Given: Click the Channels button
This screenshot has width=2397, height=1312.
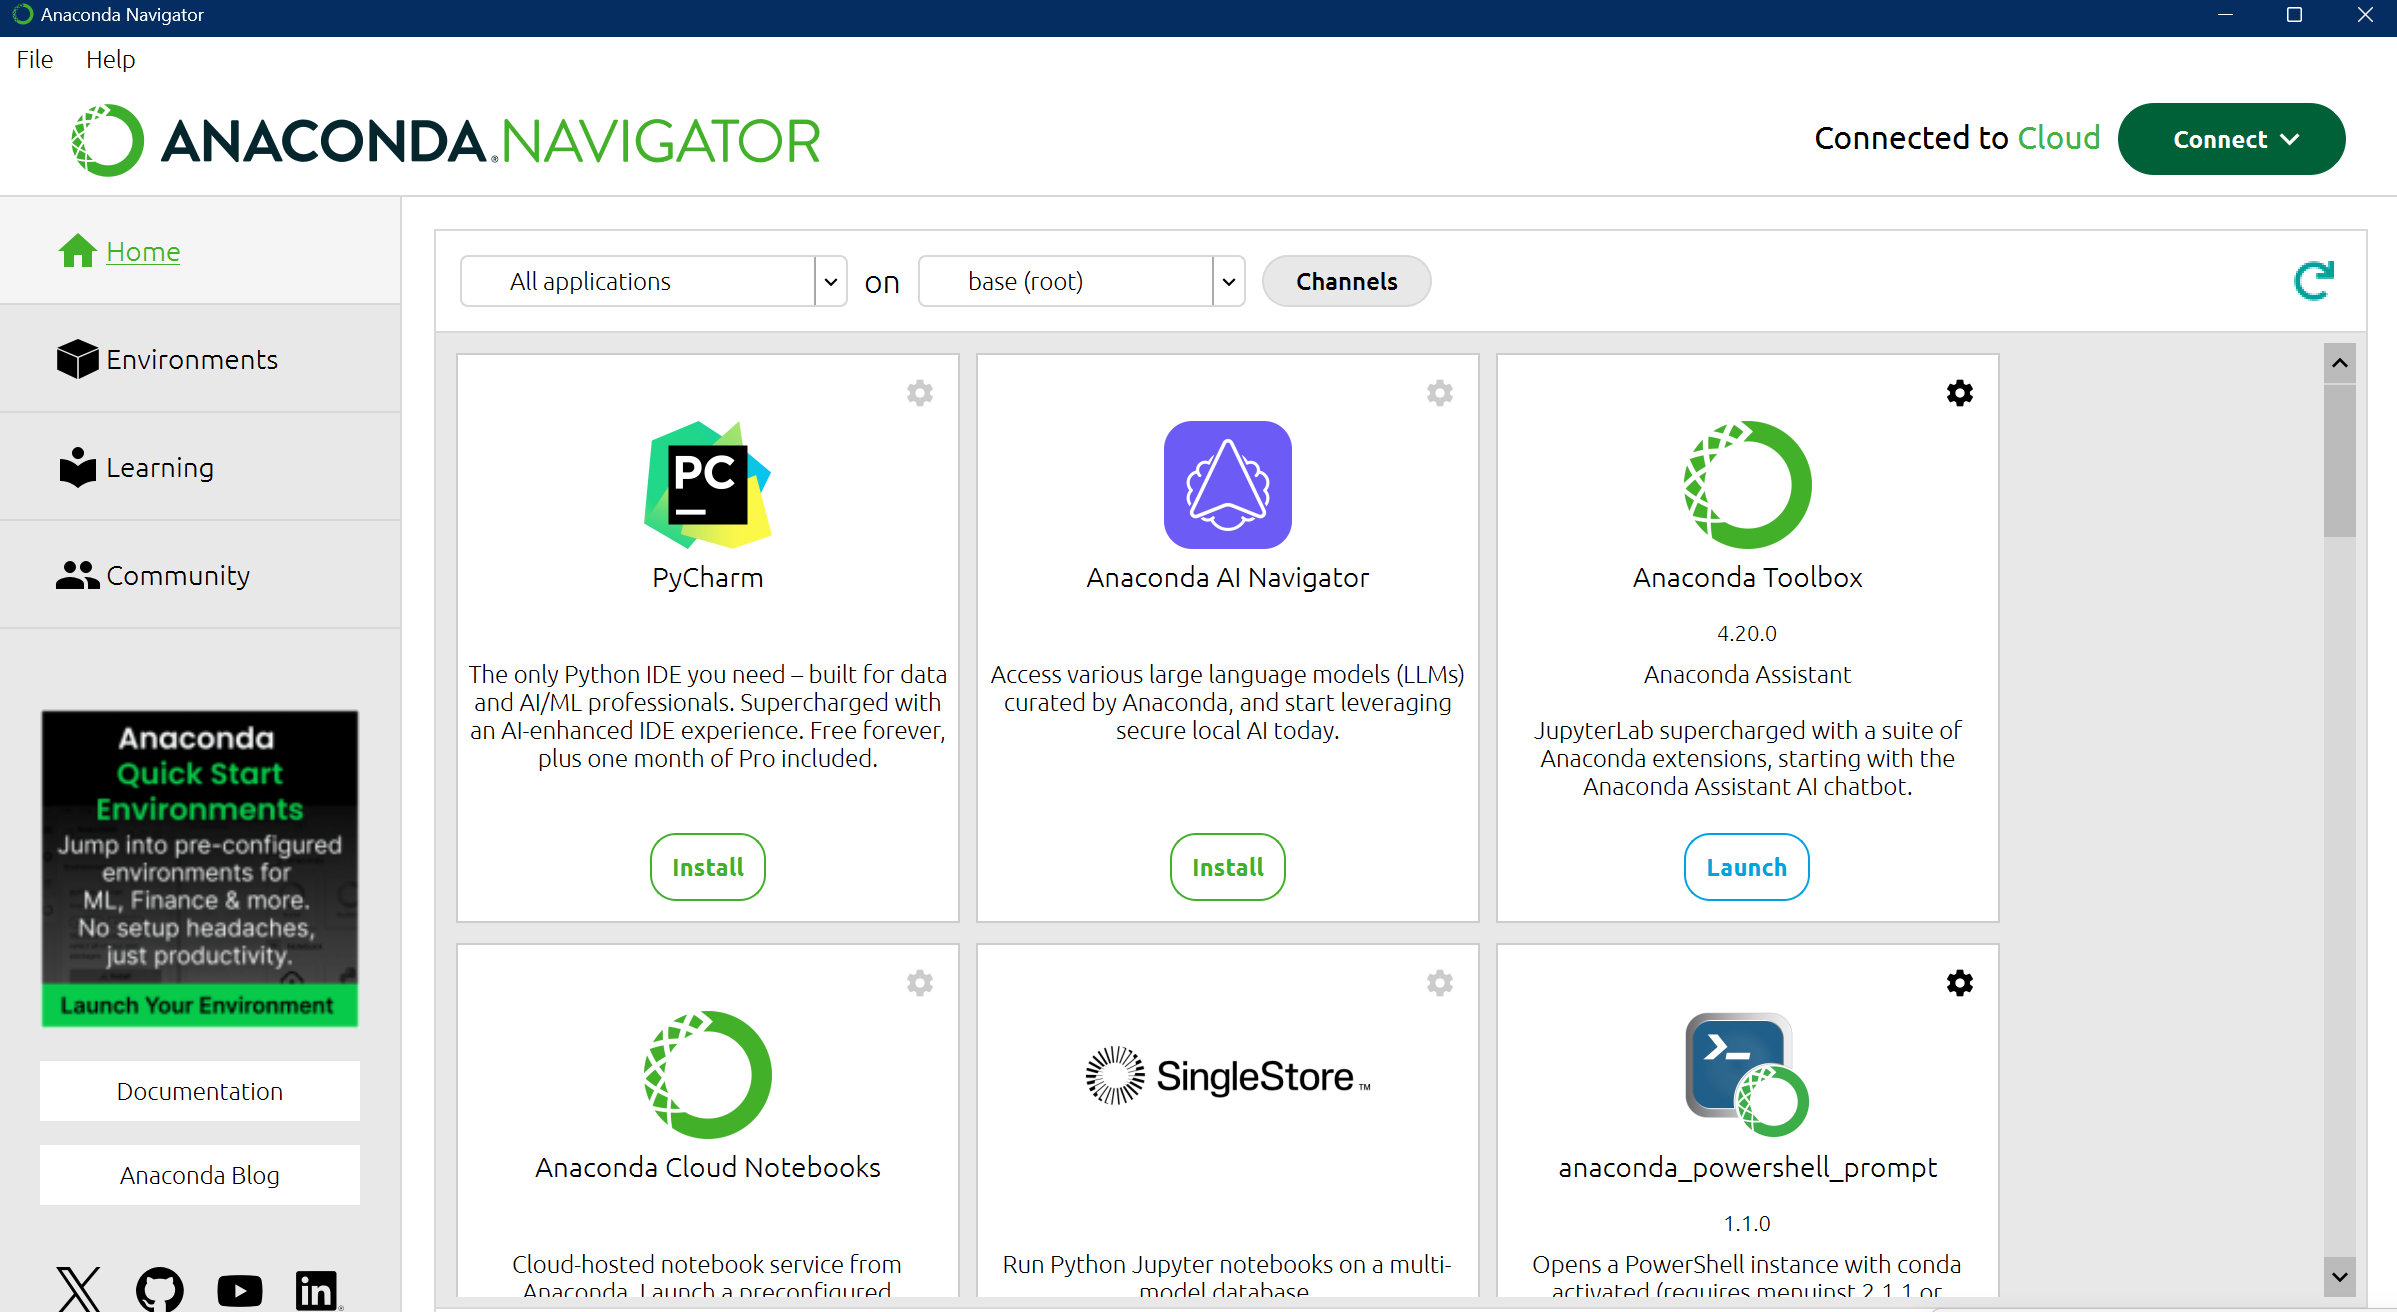Looking at the screenshot, I should click(1346, 281).
